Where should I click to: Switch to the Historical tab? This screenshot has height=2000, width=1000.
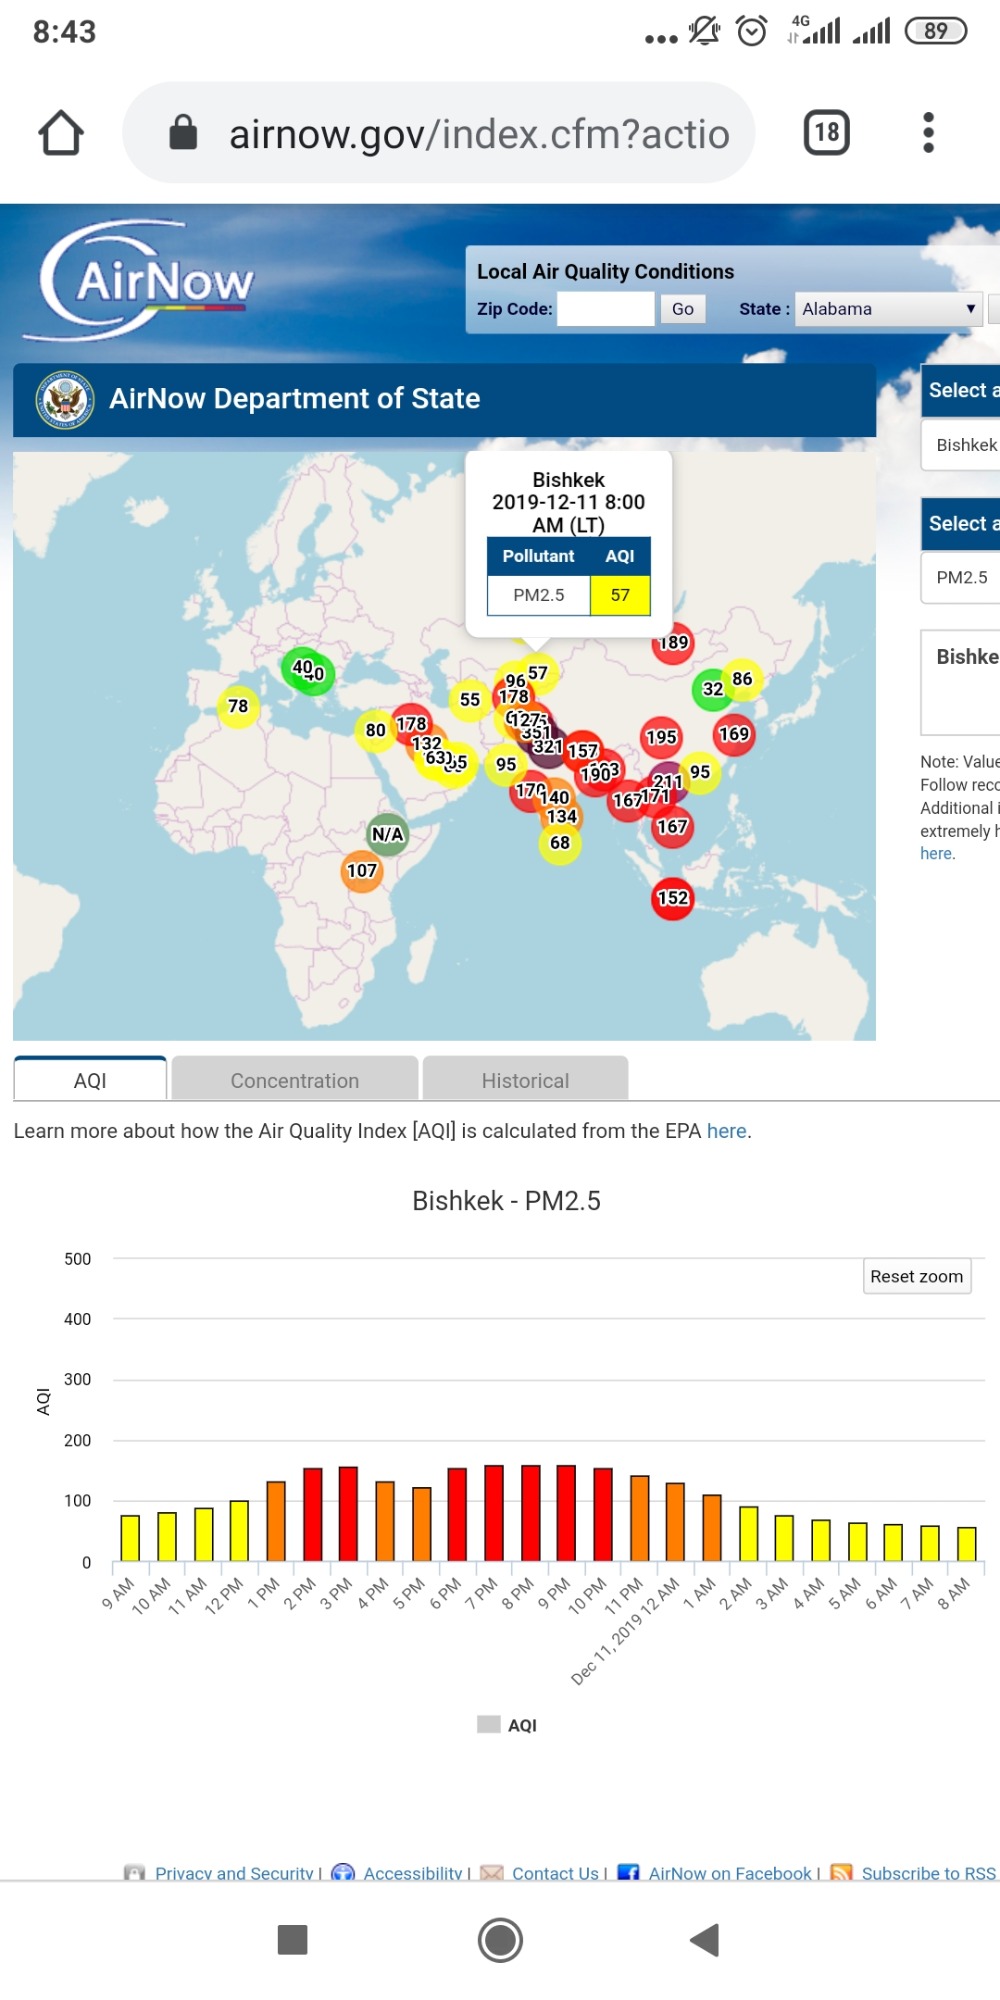coord(525,1080)
